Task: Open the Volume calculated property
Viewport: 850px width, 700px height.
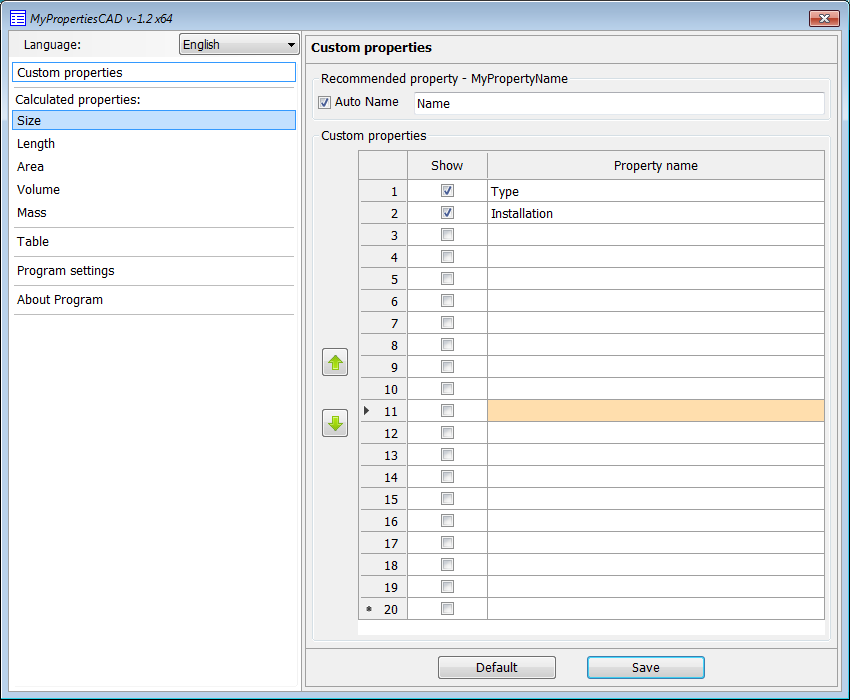Action: point(154,190)
